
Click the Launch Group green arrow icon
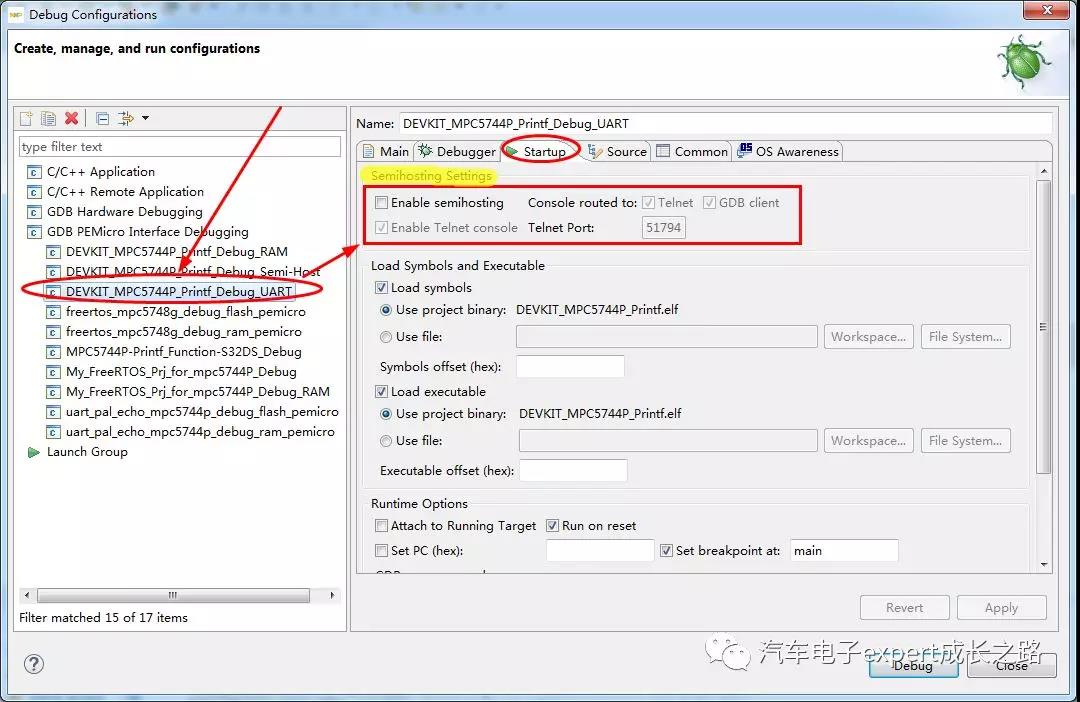pos(33,453)
